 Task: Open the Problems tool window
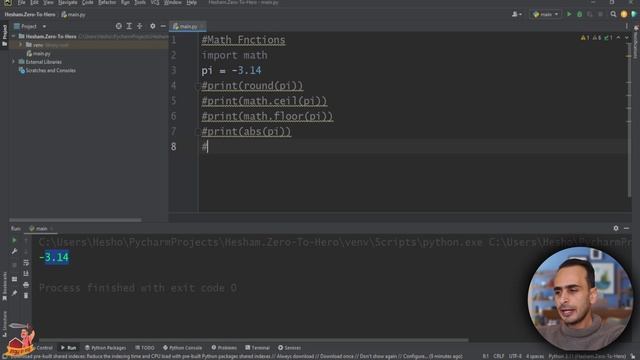tap(224, 348)
